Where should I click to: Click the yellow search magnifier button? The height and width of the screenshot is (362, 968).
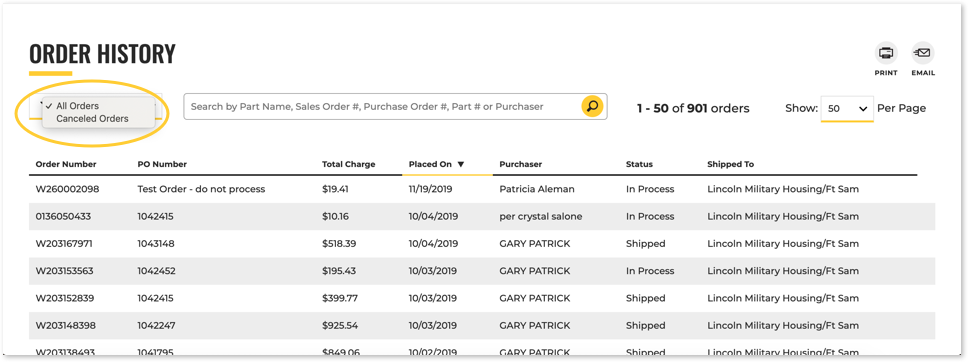click(593, 106)
